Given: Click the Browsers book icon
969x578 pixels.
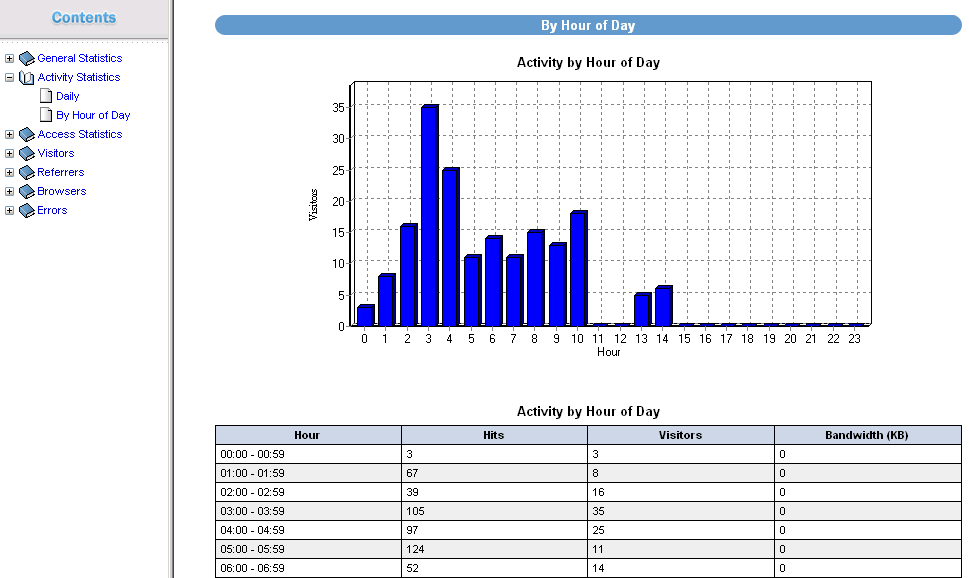Looking at the screenshot, I should [27, 192].
